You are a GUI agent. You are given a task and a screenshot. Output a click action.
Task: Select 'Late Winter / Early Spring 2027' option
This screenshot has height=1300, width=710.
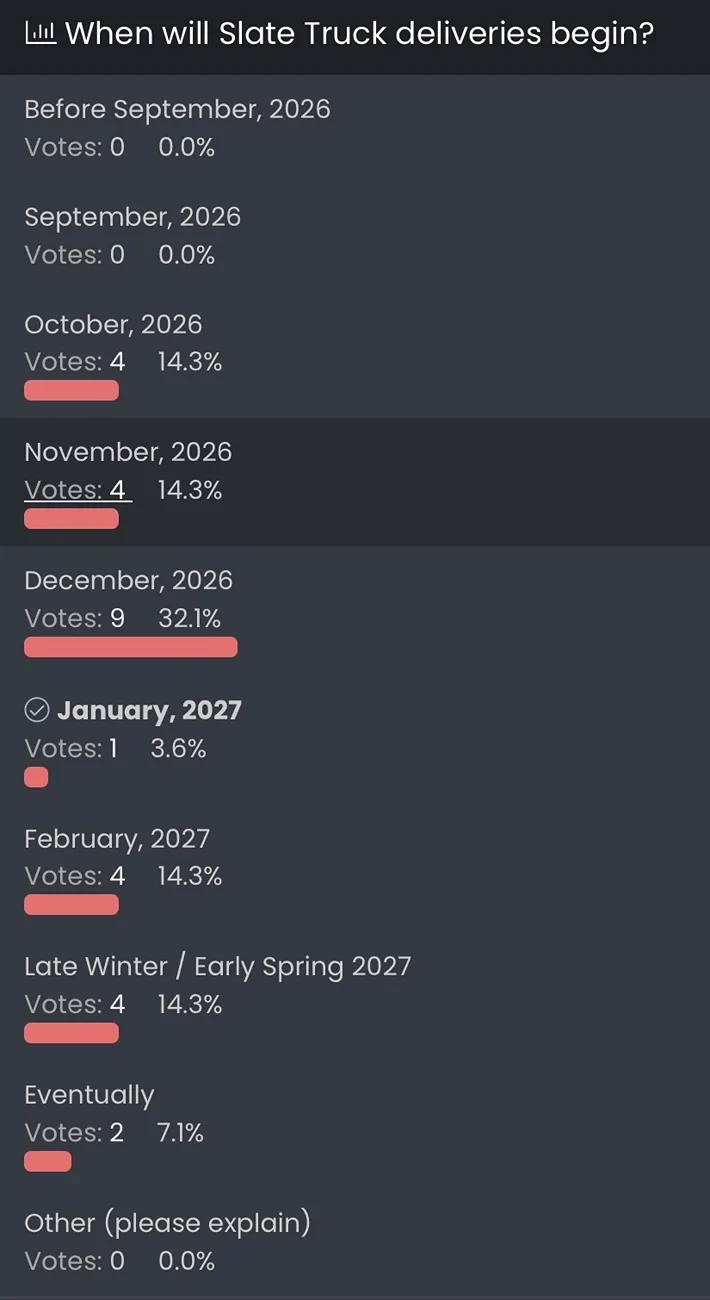217,967
